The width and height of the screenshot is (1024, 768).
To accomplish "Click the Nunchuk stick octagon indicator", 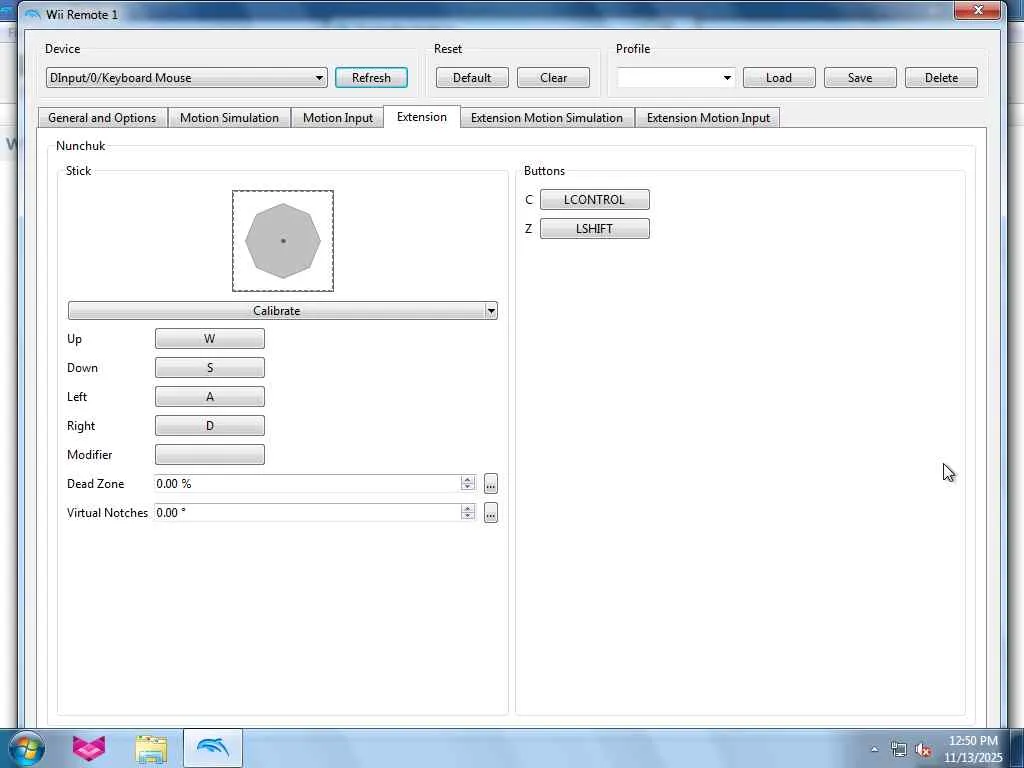I will 283,241.
